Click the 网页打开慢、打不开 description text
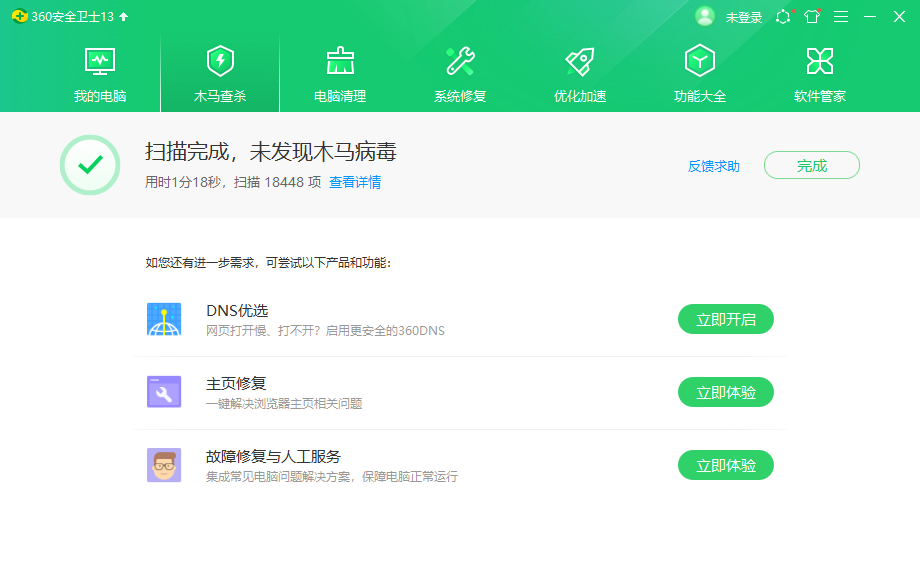 coord(325,331)
